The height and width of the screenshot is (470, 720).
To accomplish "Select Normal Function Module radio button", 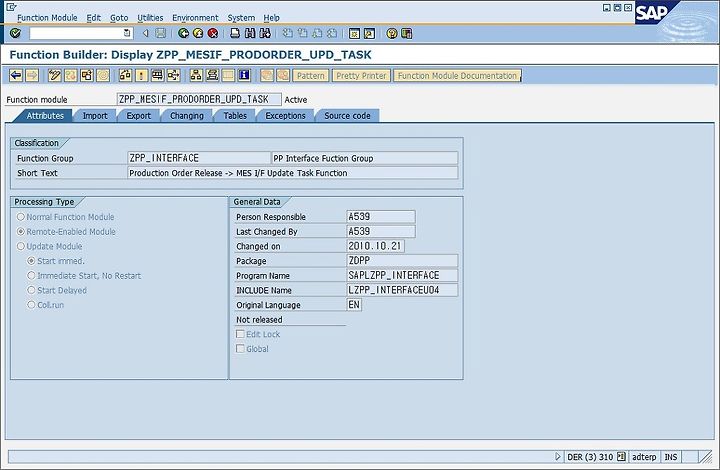I will click(21, 217).
